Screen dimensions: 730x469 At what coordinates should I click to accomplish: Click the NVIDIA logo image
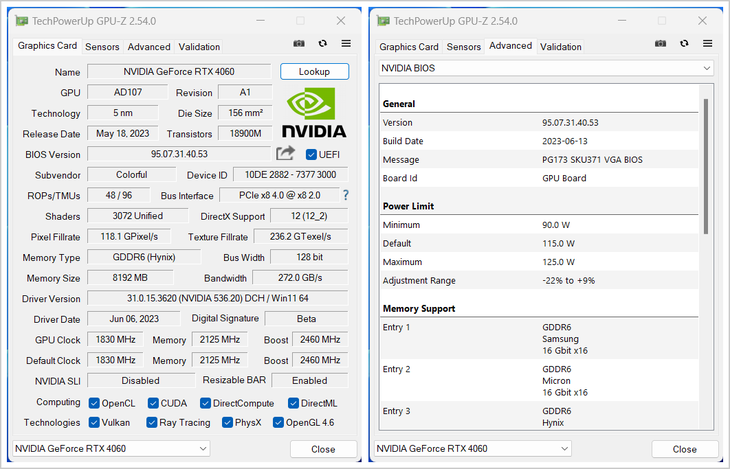(x=314, y=113)
